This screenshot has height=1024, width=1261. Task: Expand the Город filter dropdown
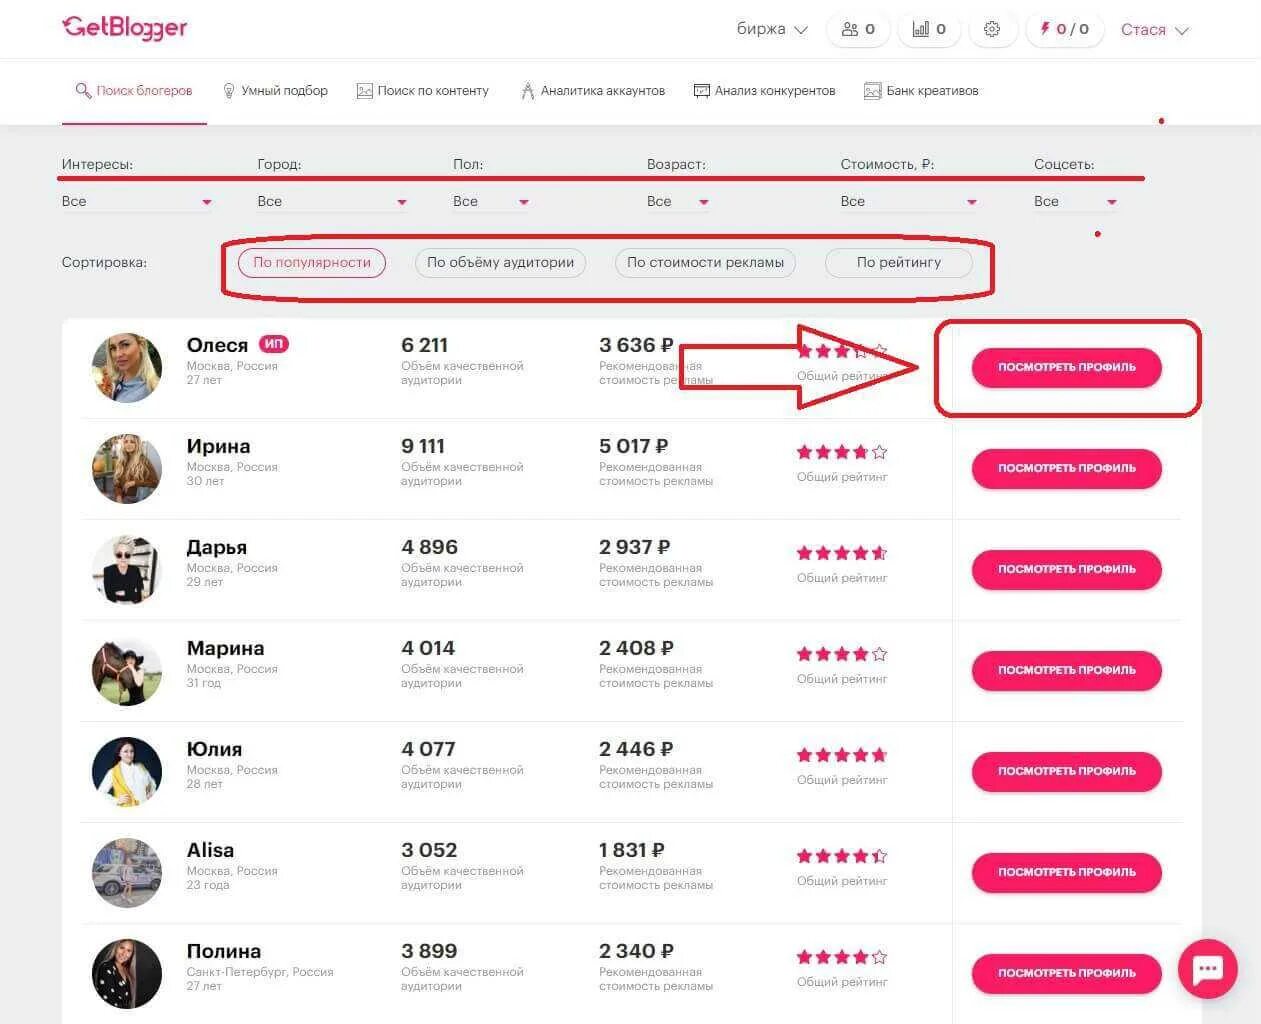point(332,202)
